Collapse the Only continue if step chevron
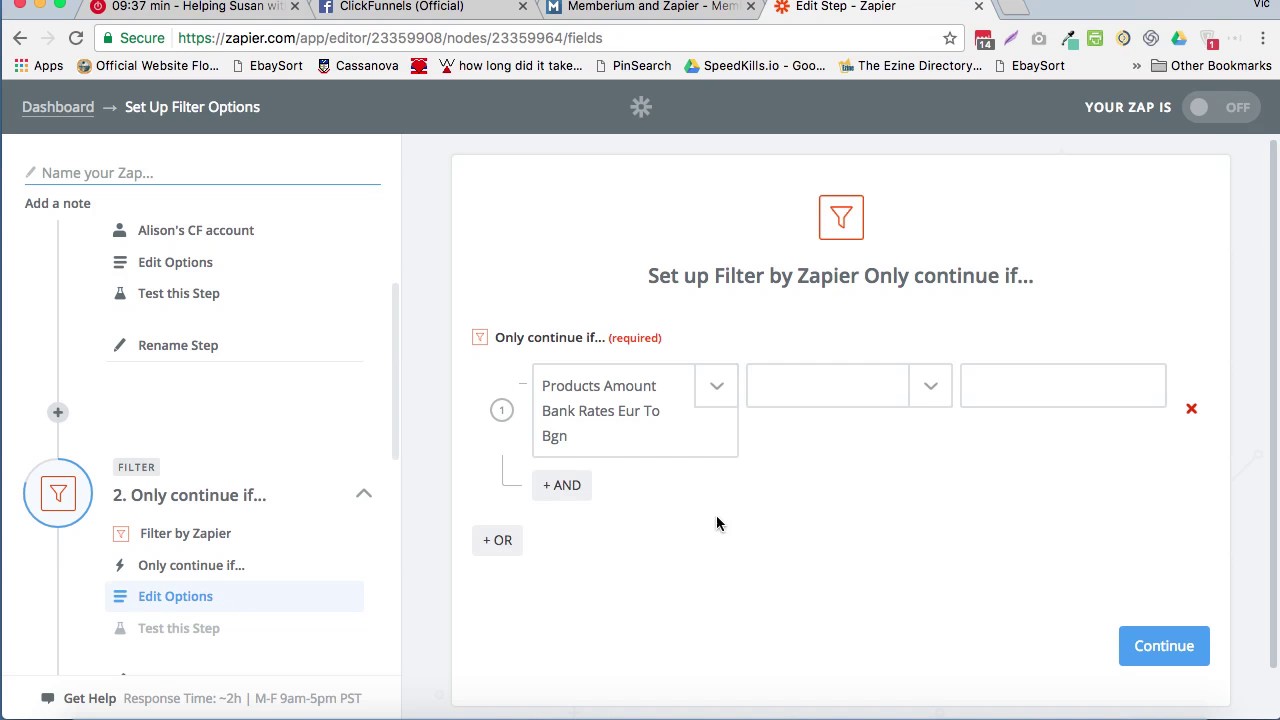This screenshot has width=1280, height=720. [364, 493]
